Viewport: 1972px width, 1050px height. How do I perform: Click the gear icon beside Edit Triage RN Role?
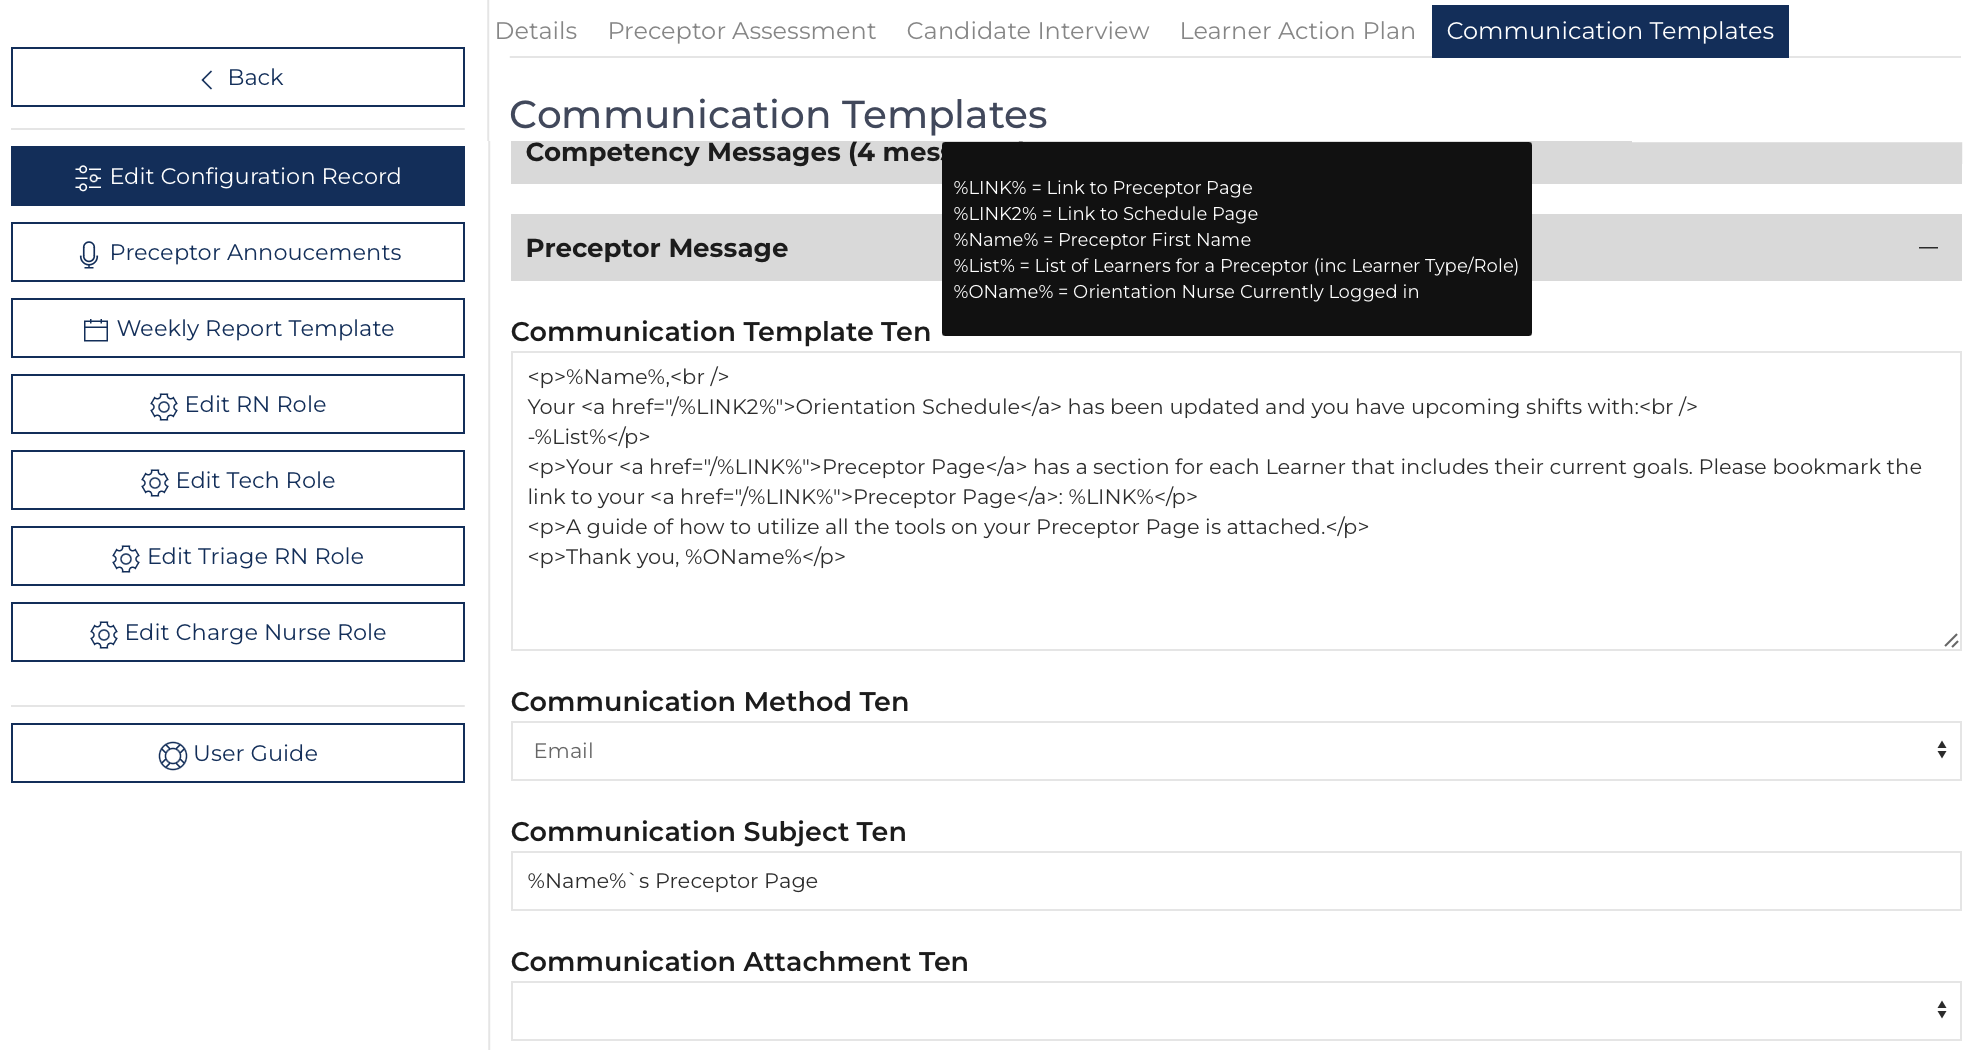(x=126, y=558)
